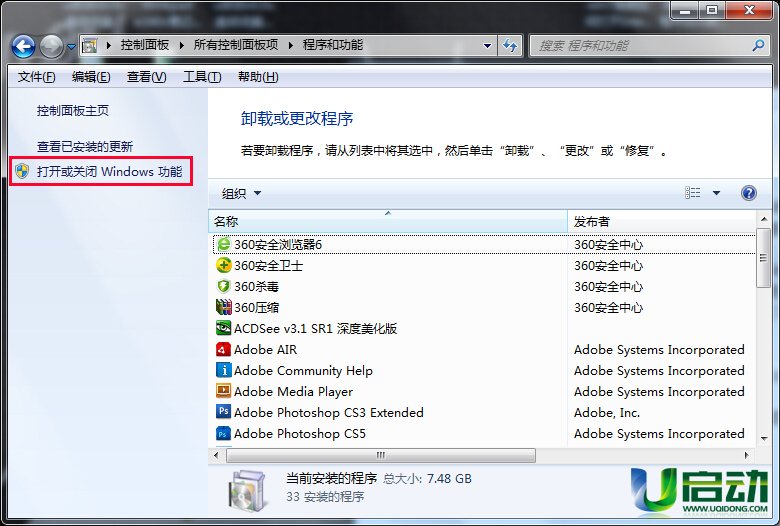Screen dimensions: 780x526
Task: Click 控制面板 in the breadcrumb
Action: click(145, 45)
